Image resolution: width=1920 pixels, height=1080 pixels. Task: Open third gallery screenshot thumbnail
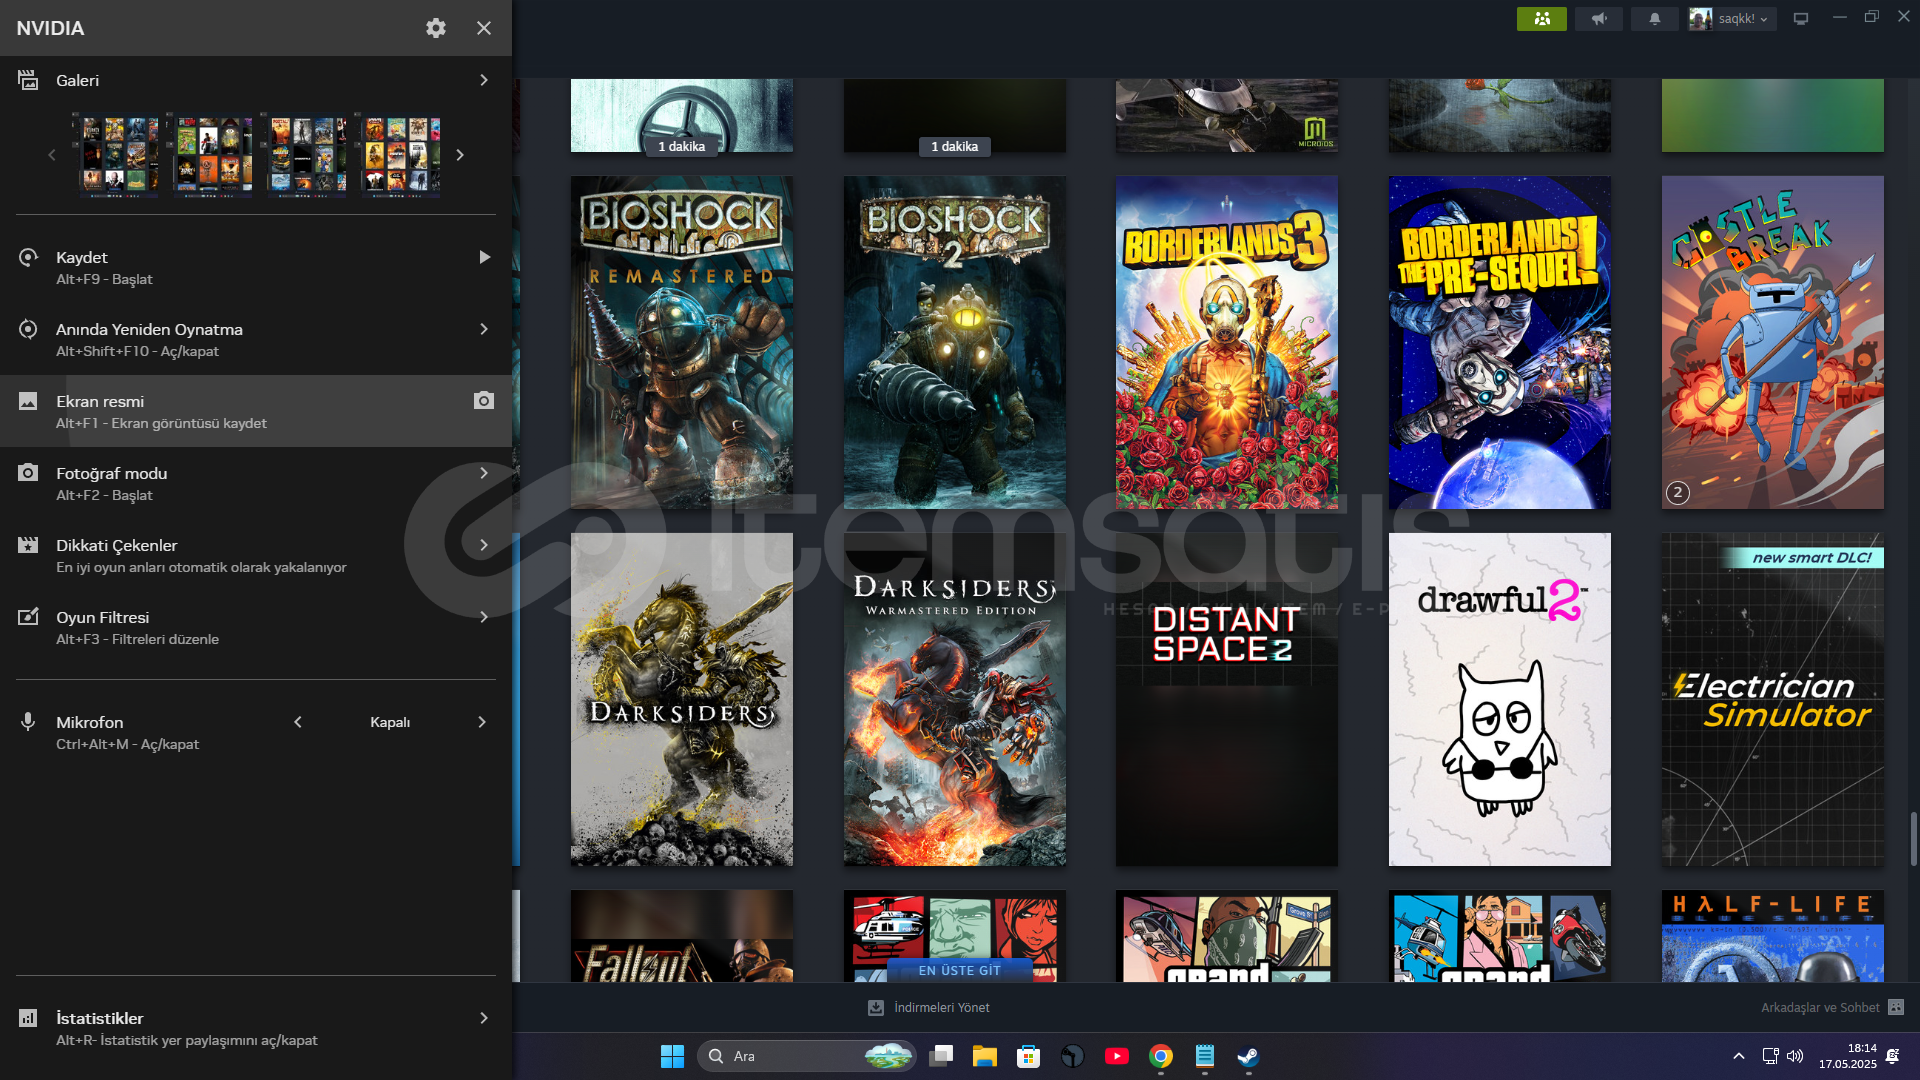coord(307,155)
